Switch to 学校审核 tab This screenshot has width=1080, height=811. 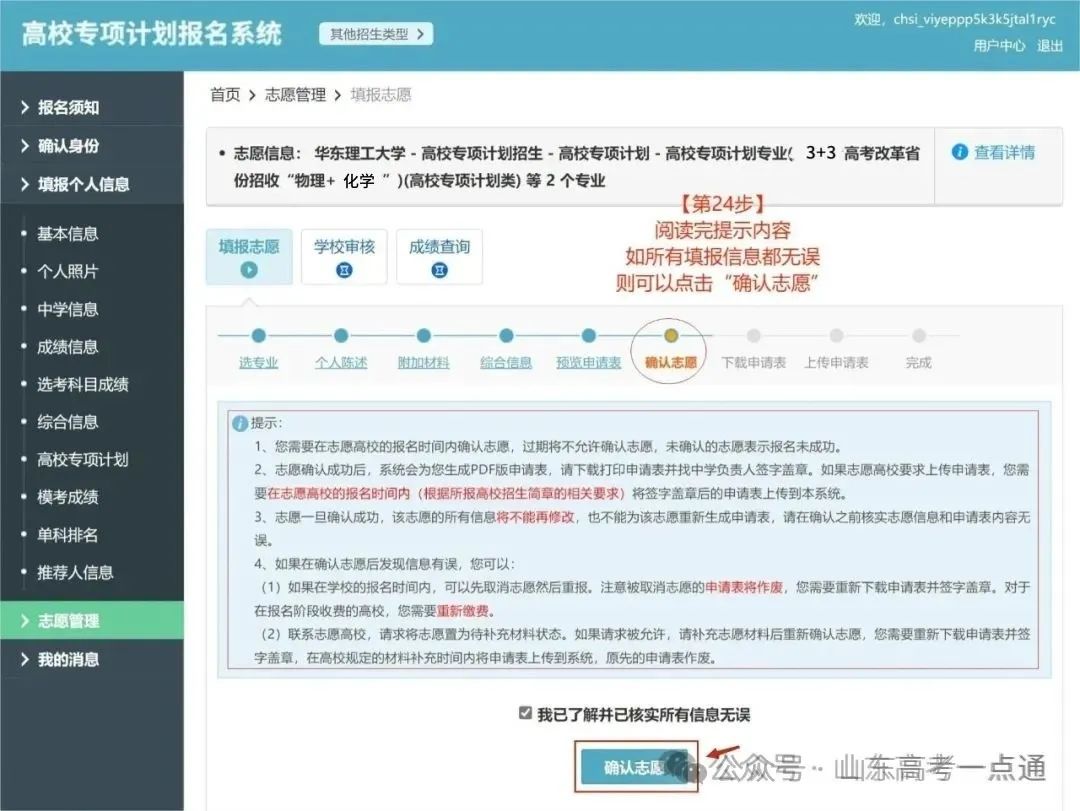coord(344,256)
